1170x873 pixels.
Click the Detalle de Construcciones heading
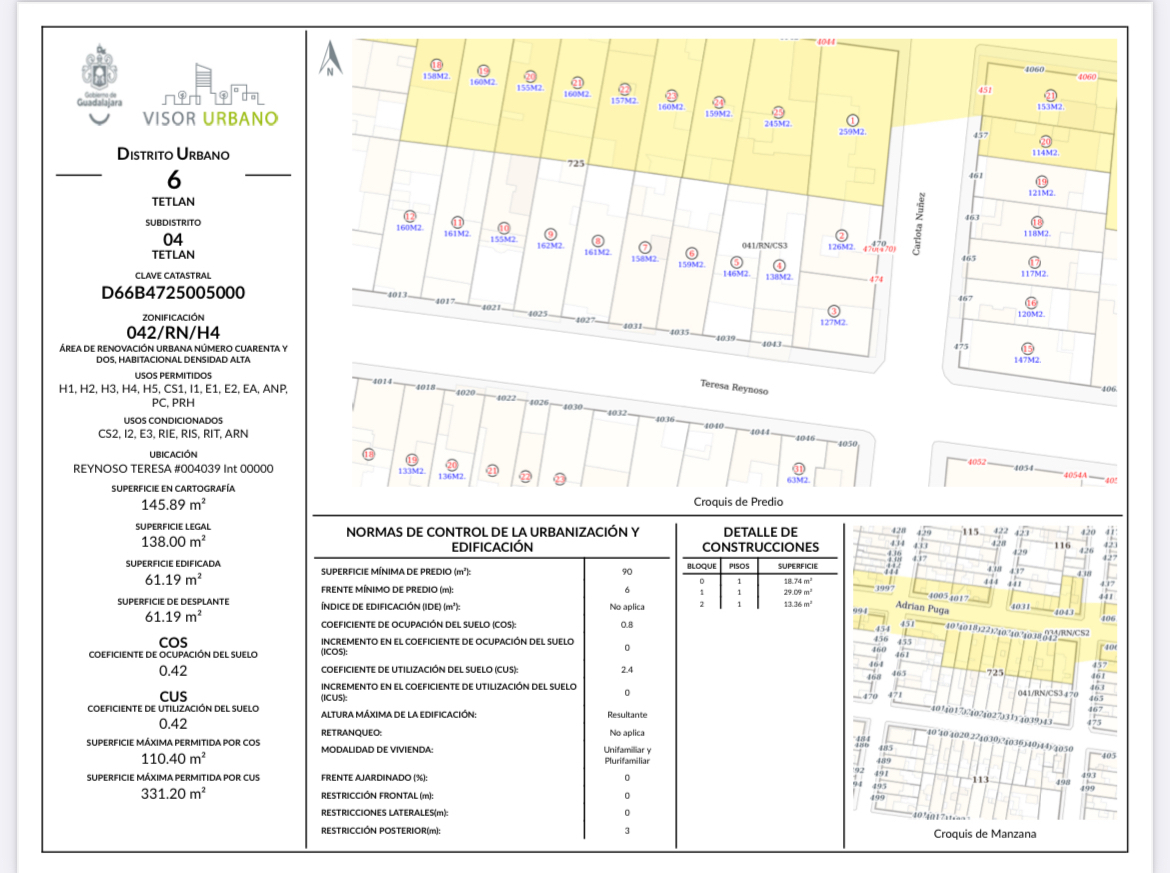pos(759,539)
